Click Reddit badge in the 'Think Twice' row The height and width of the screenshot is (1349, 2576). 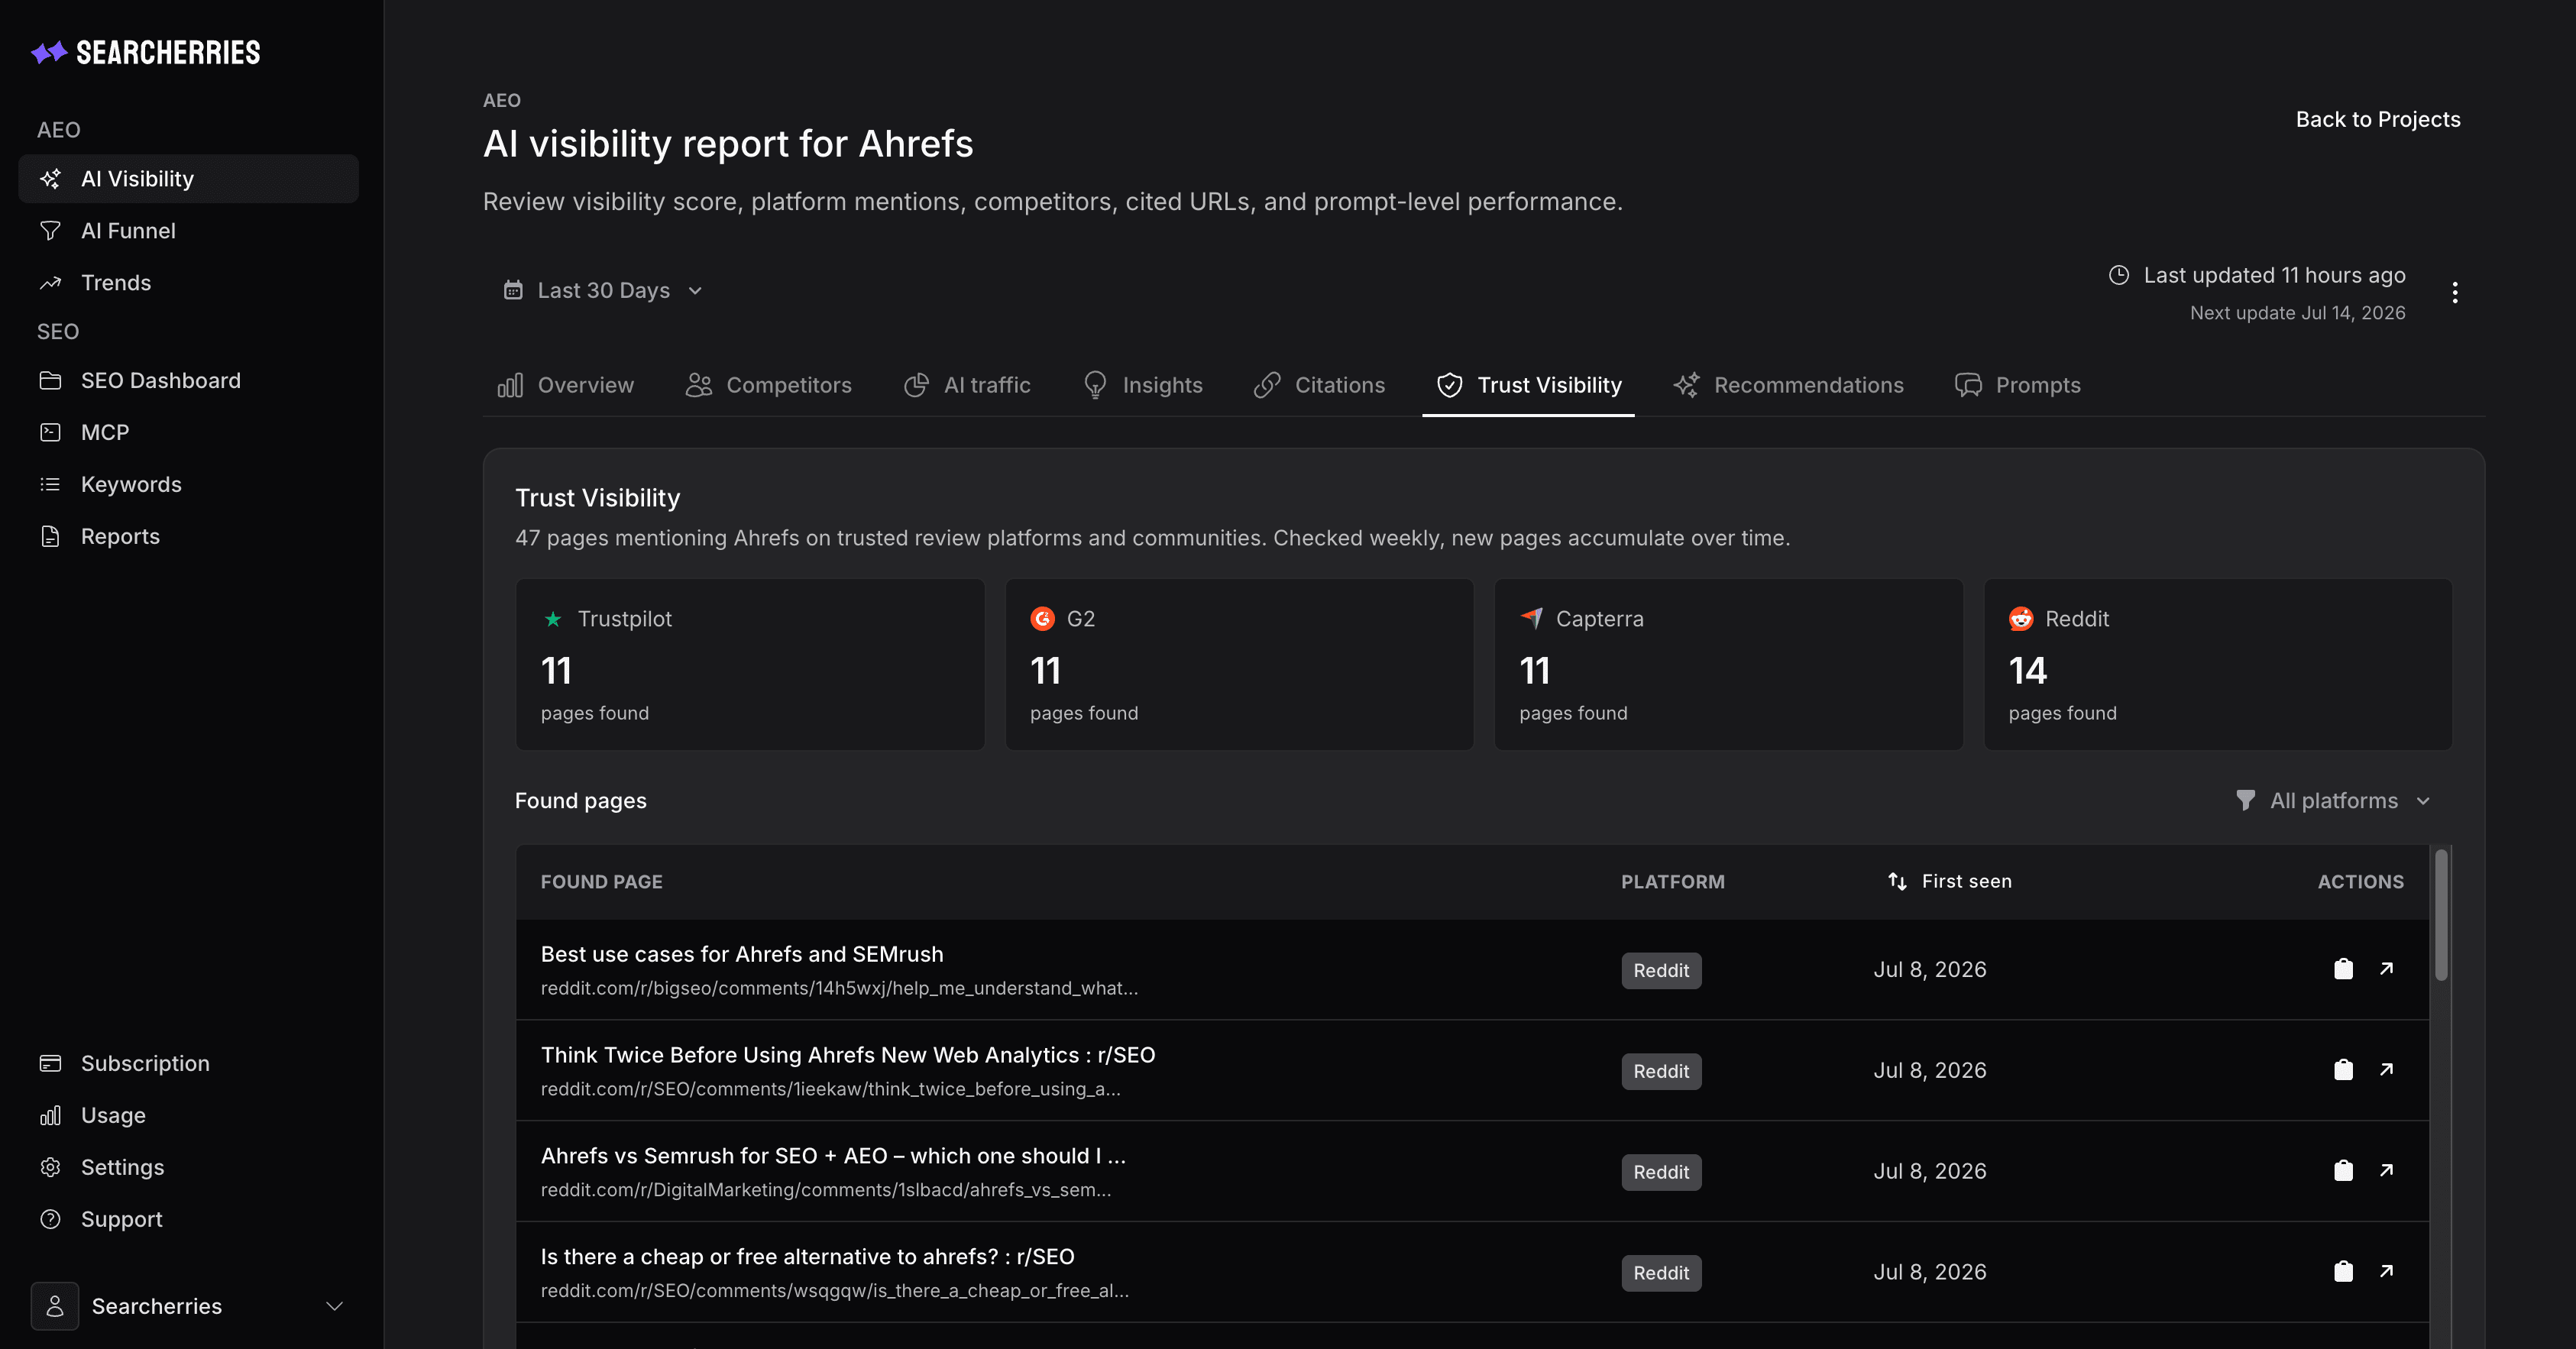[x=1661, y=1072]
